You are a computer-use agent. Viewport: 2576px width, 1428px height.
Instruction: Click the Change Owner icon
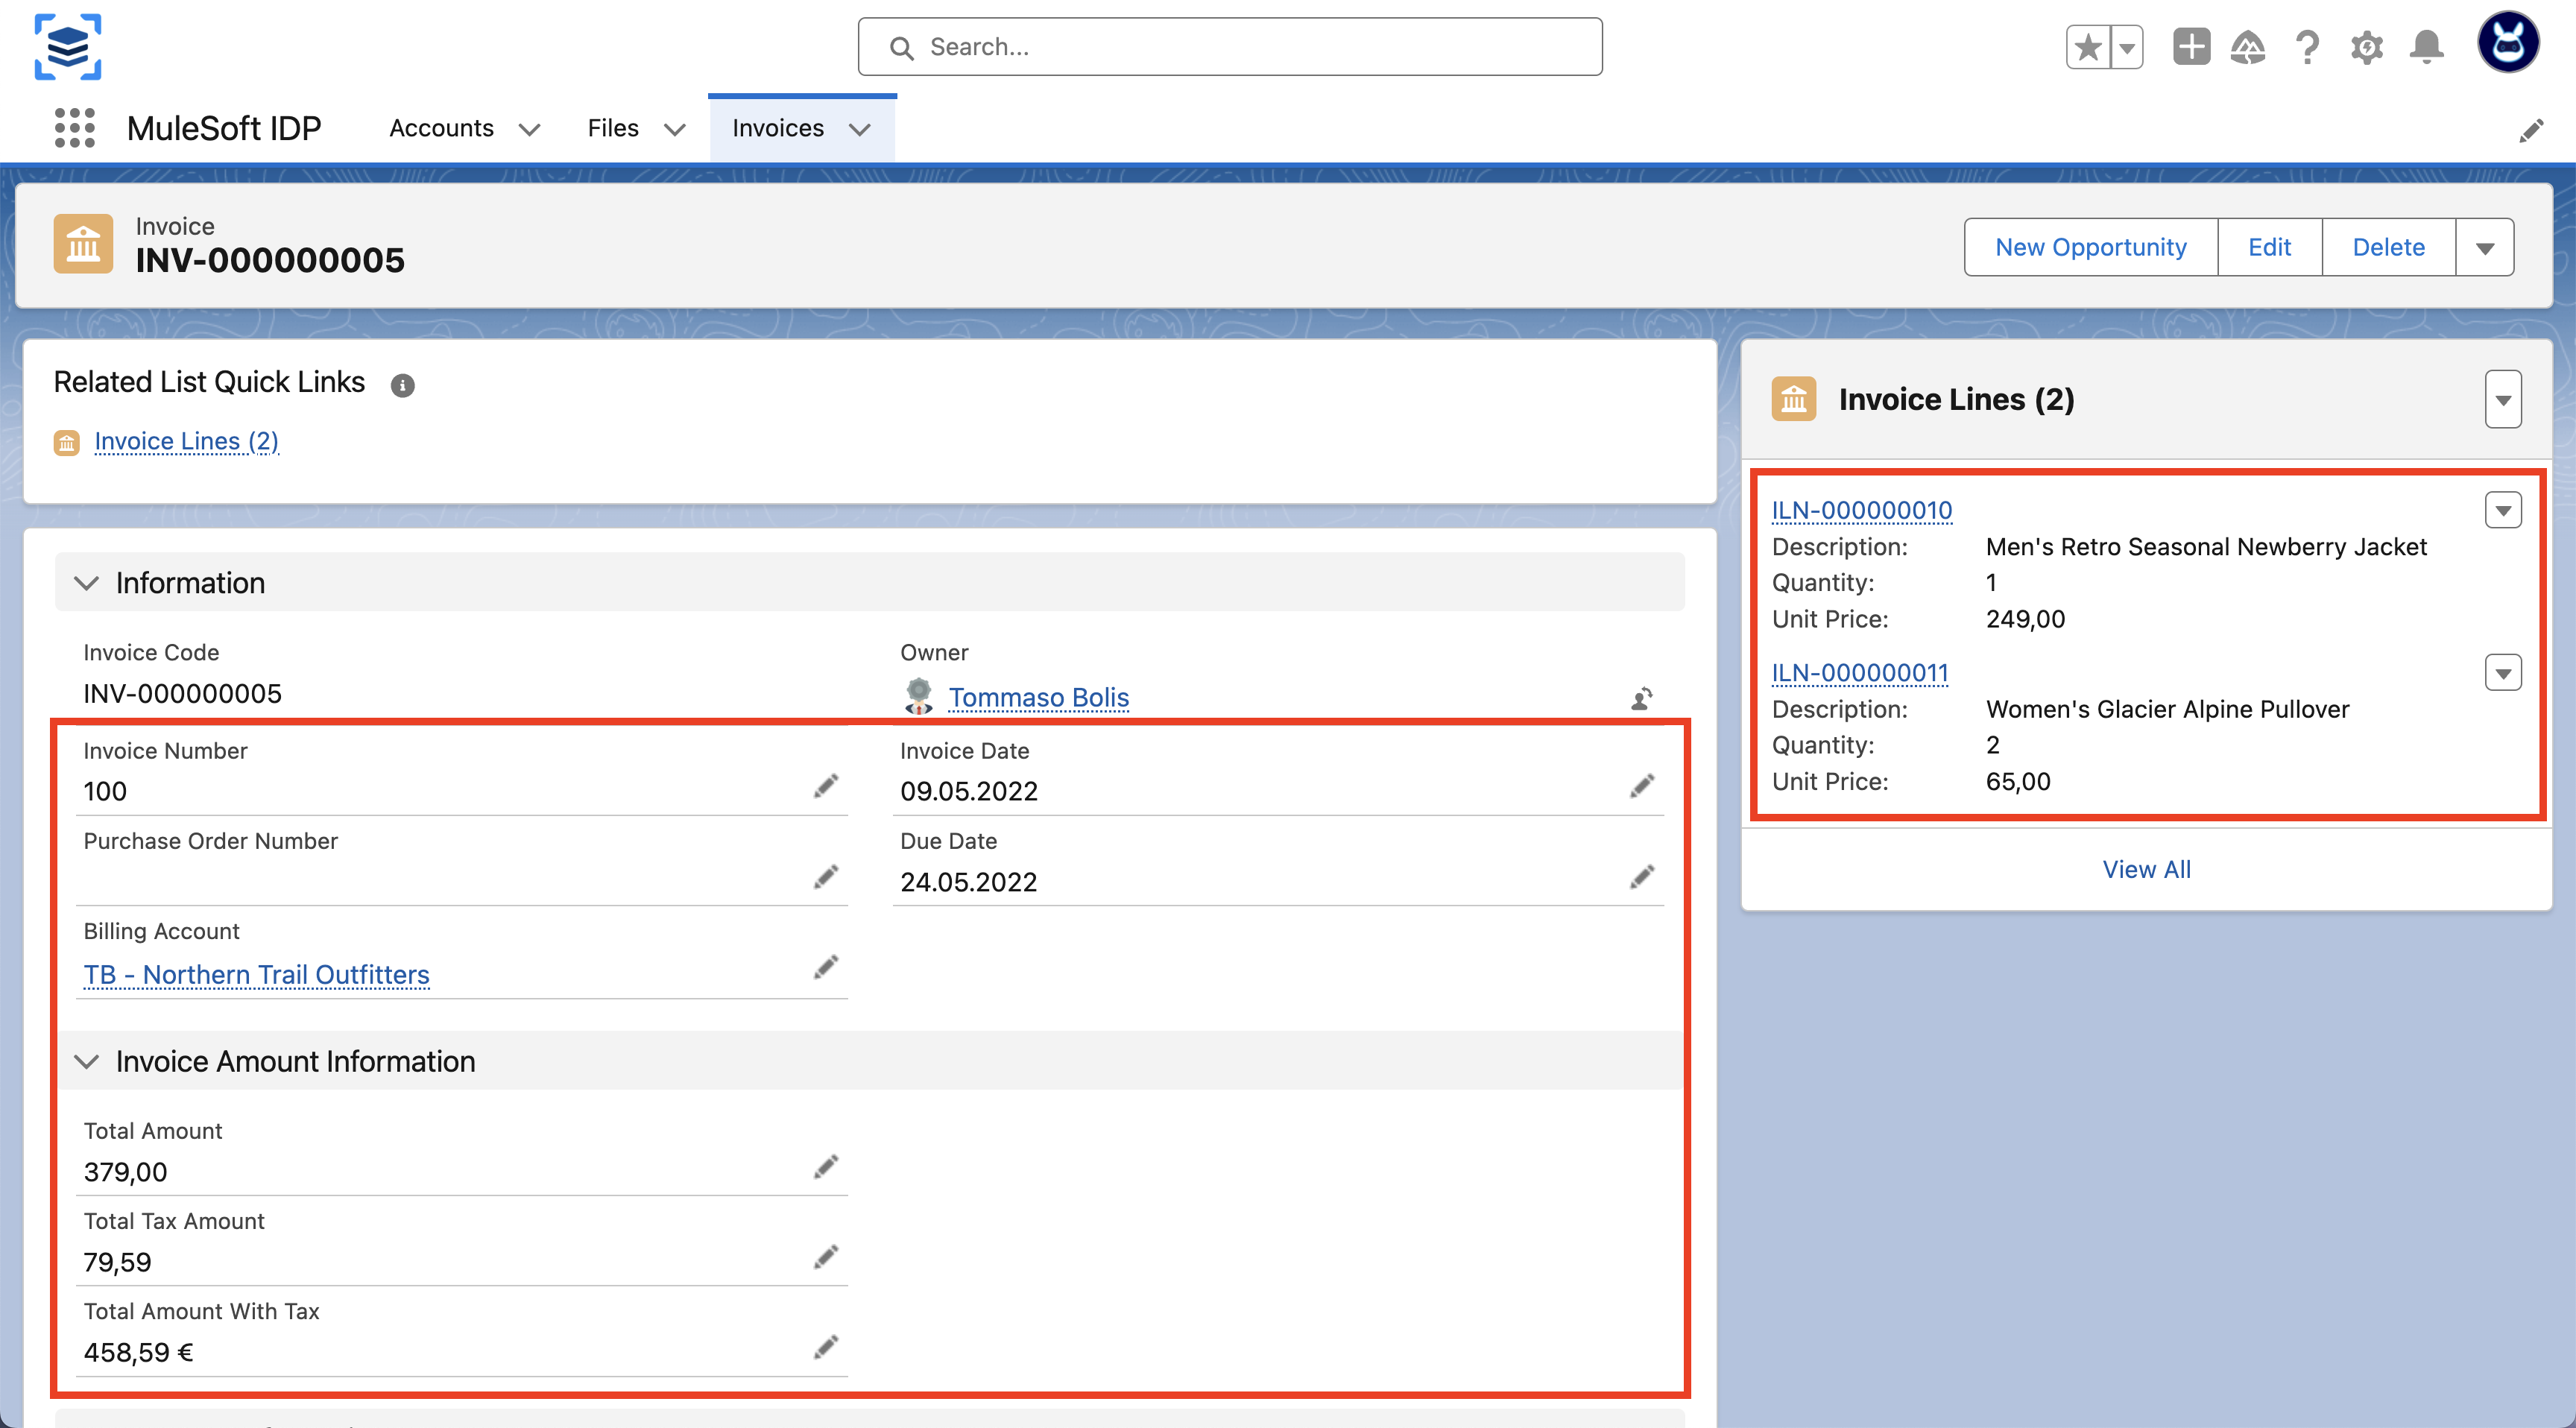[1641, 698]
